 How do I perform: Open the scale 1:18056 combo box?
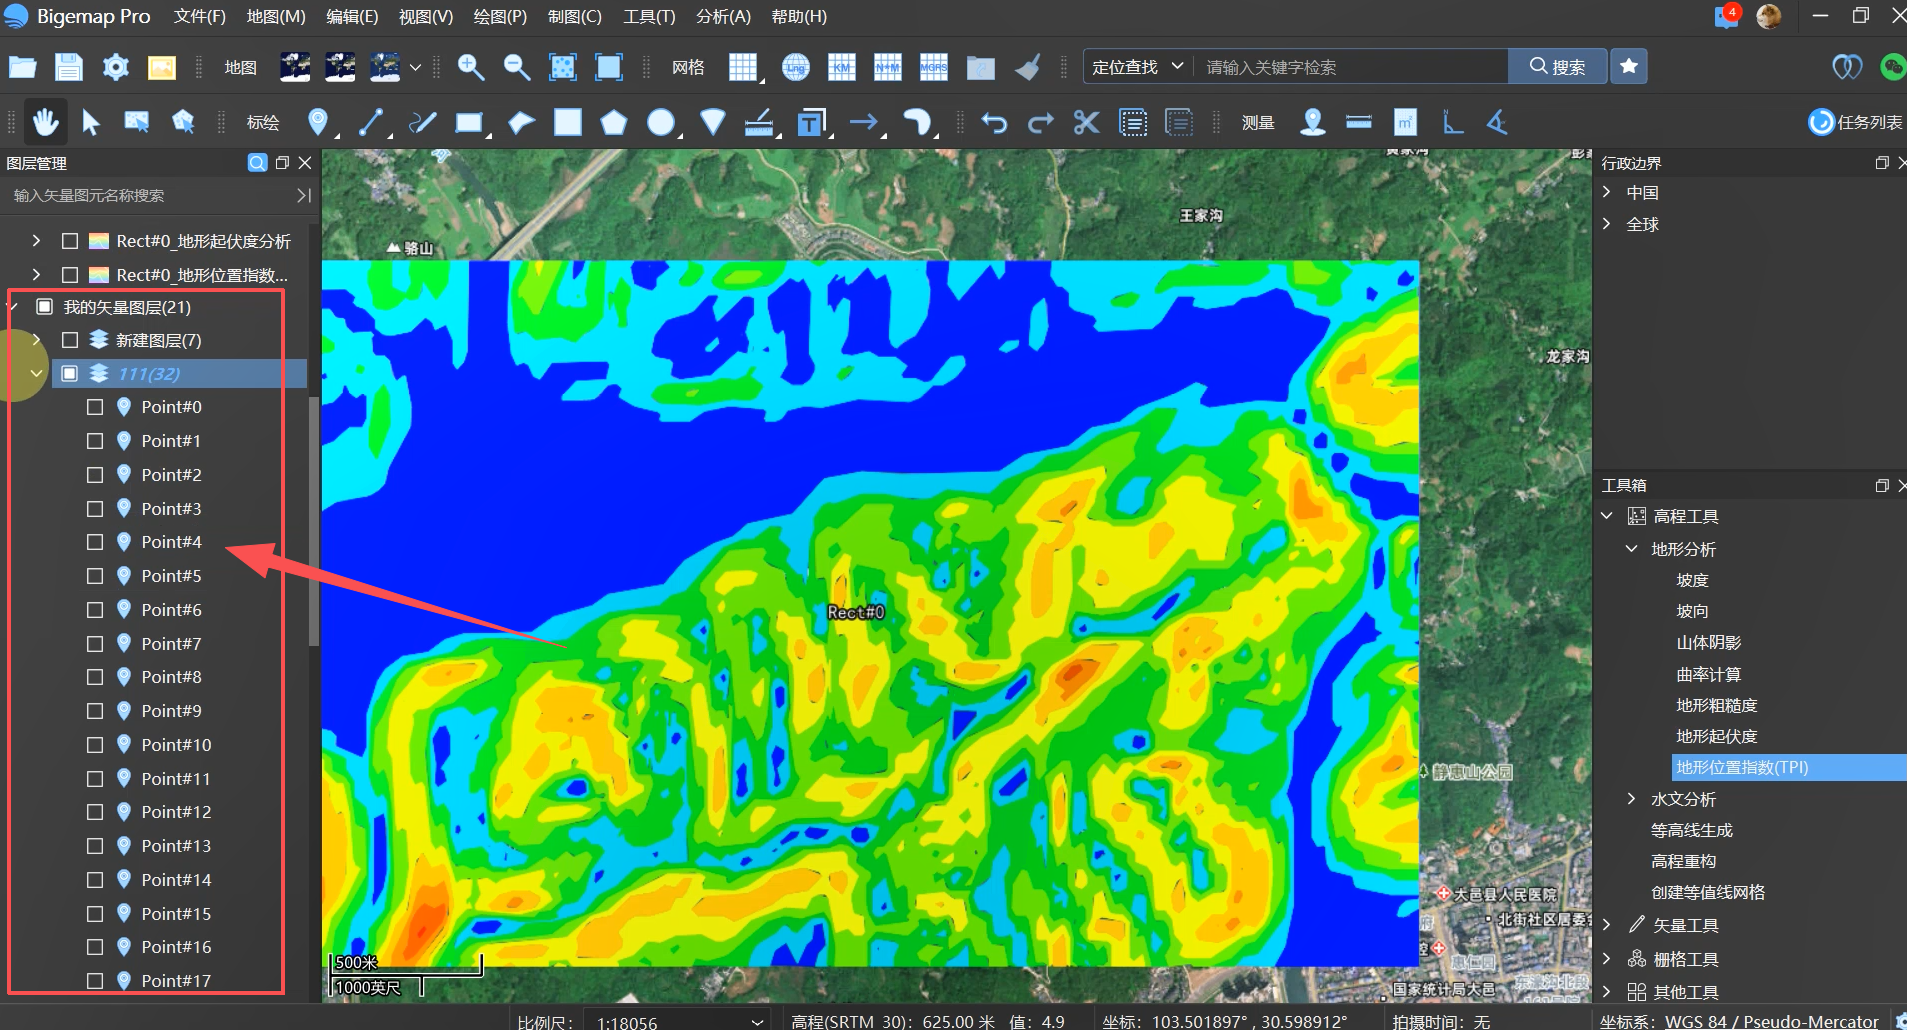[679, 1022]
